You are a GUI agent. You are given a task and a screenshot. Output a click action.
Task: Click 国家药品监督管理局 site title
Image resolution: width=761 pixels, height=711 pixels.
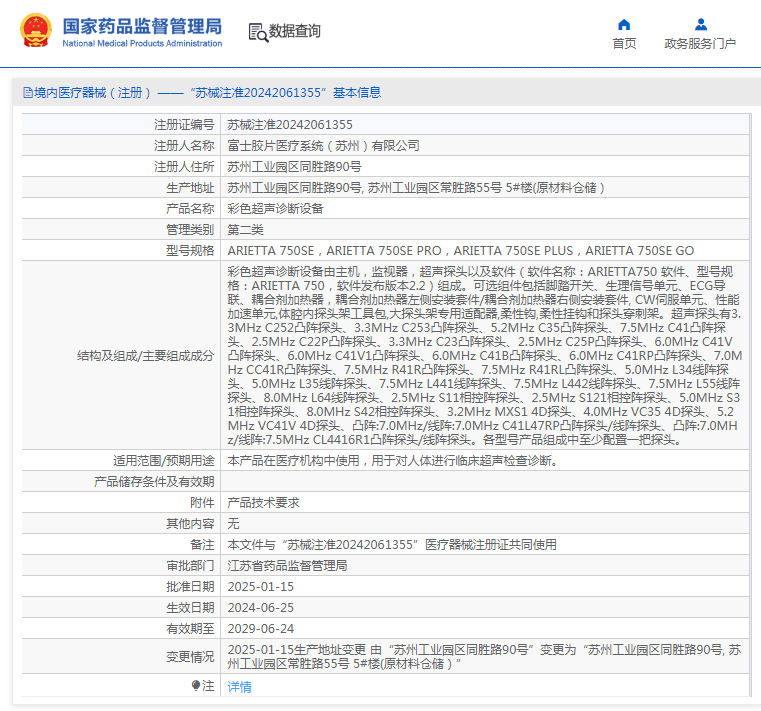[x=142, y=26]
